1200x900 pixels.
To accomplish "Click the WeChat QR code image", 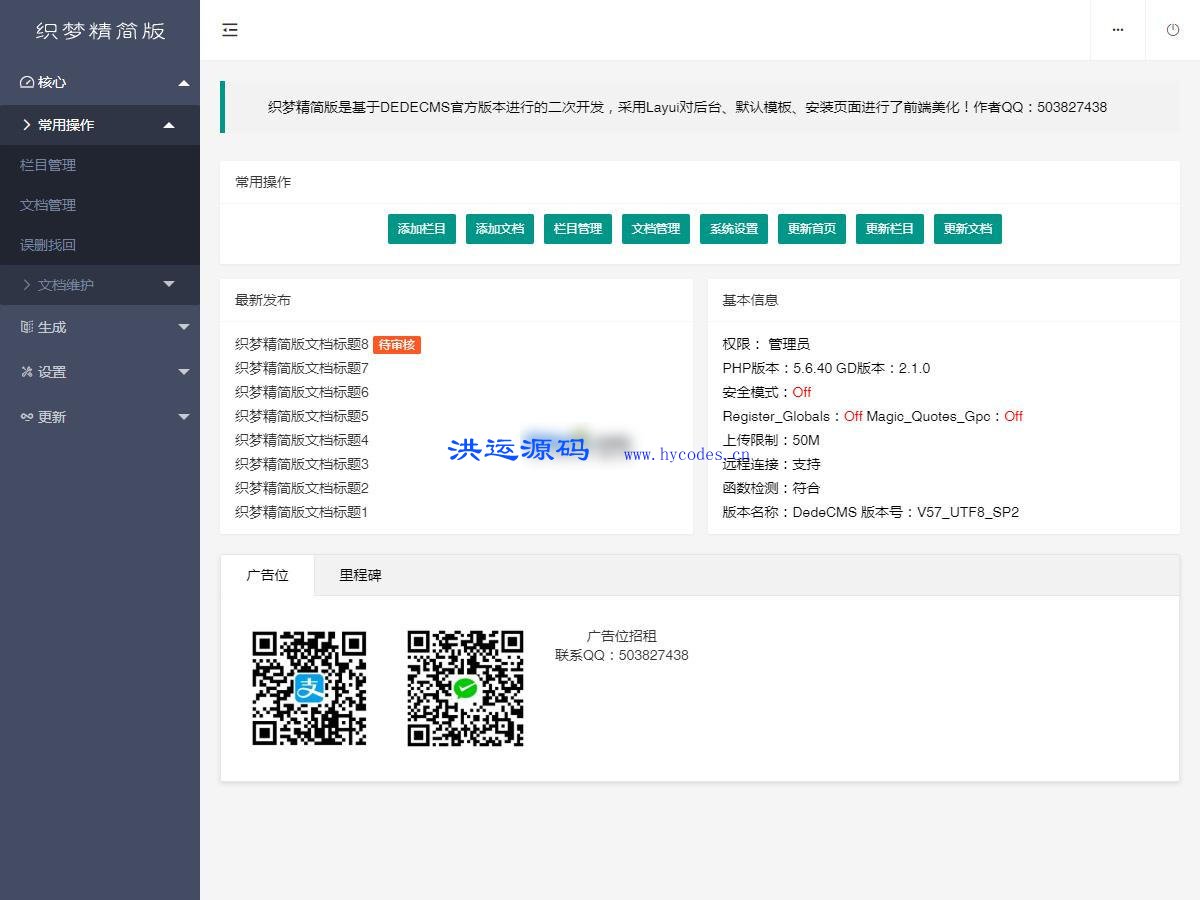I will (465, 688).
